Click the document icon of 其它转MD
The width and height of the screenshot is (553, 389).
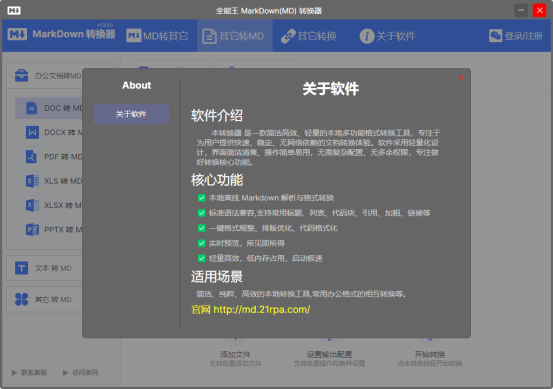pyautogui.click(x=209, y=36)
